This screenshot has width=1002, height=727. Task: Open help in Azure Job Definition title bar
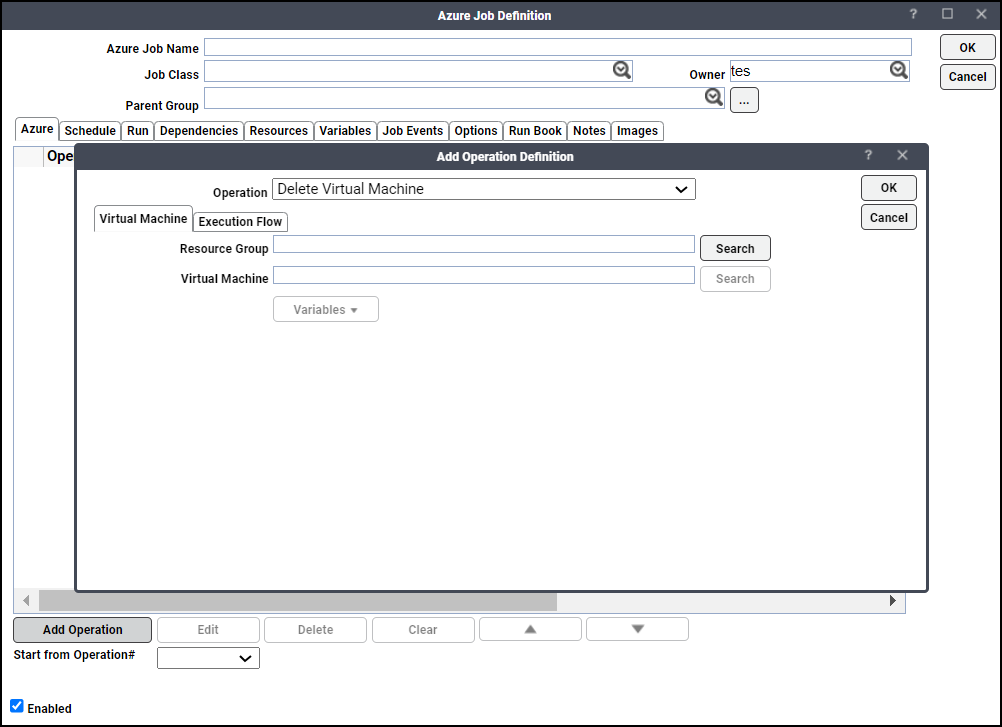pyautogui.click(x=913, y=14)
